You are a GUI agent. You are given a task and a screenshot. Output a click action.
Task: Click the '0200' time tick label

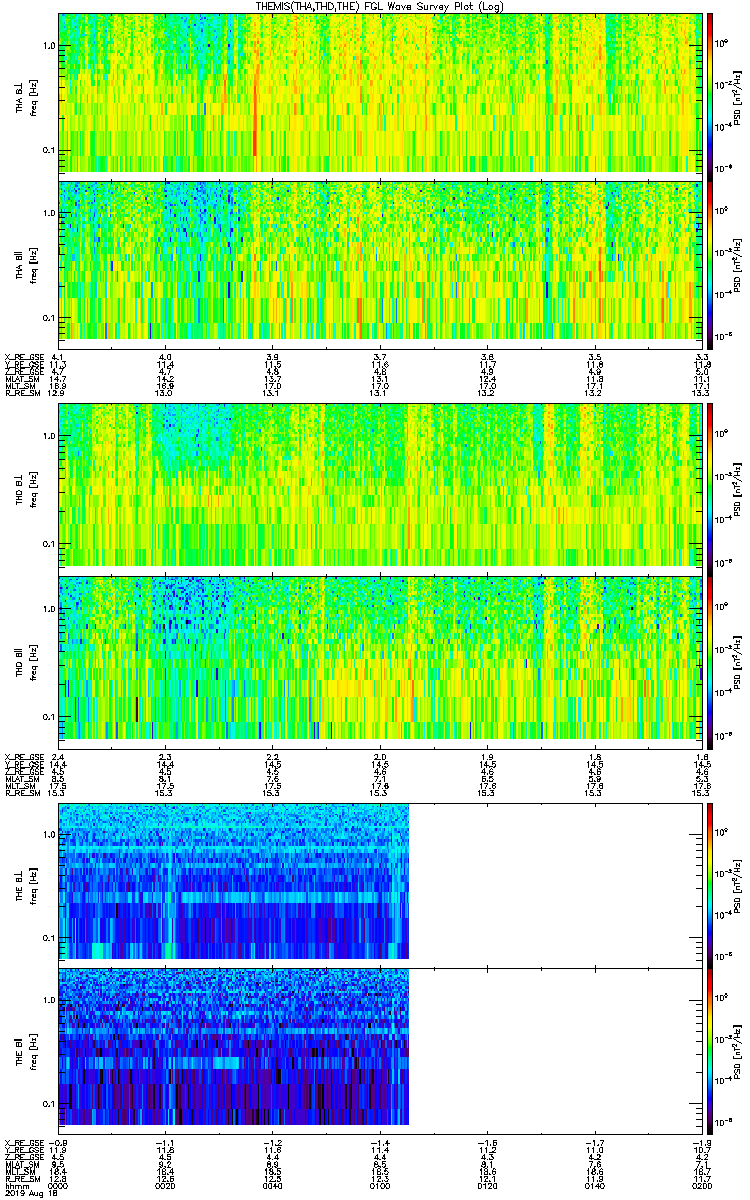(x=702, y=1186)
